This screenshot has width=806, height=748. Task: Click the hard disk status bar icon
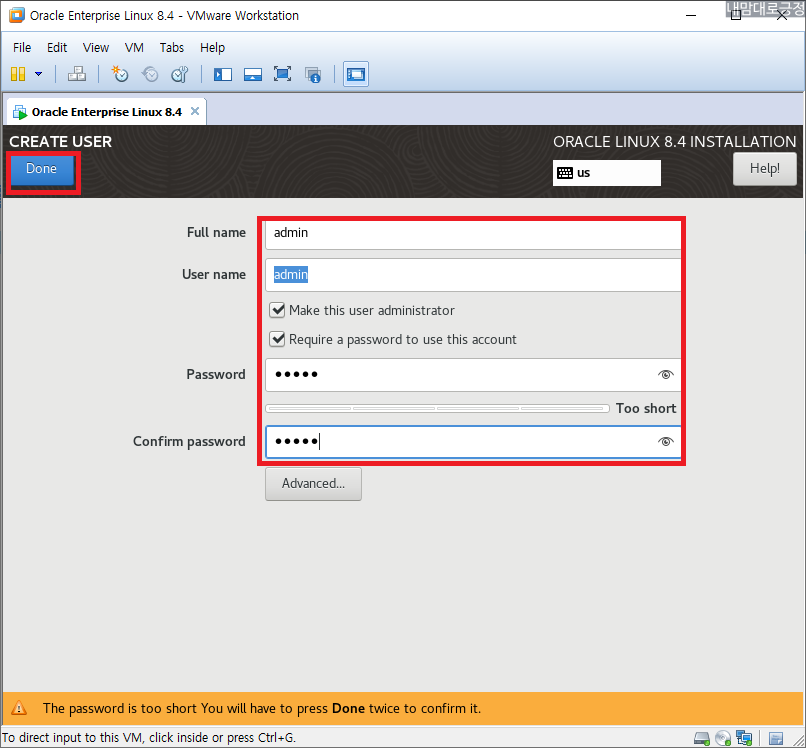(701, 739)
